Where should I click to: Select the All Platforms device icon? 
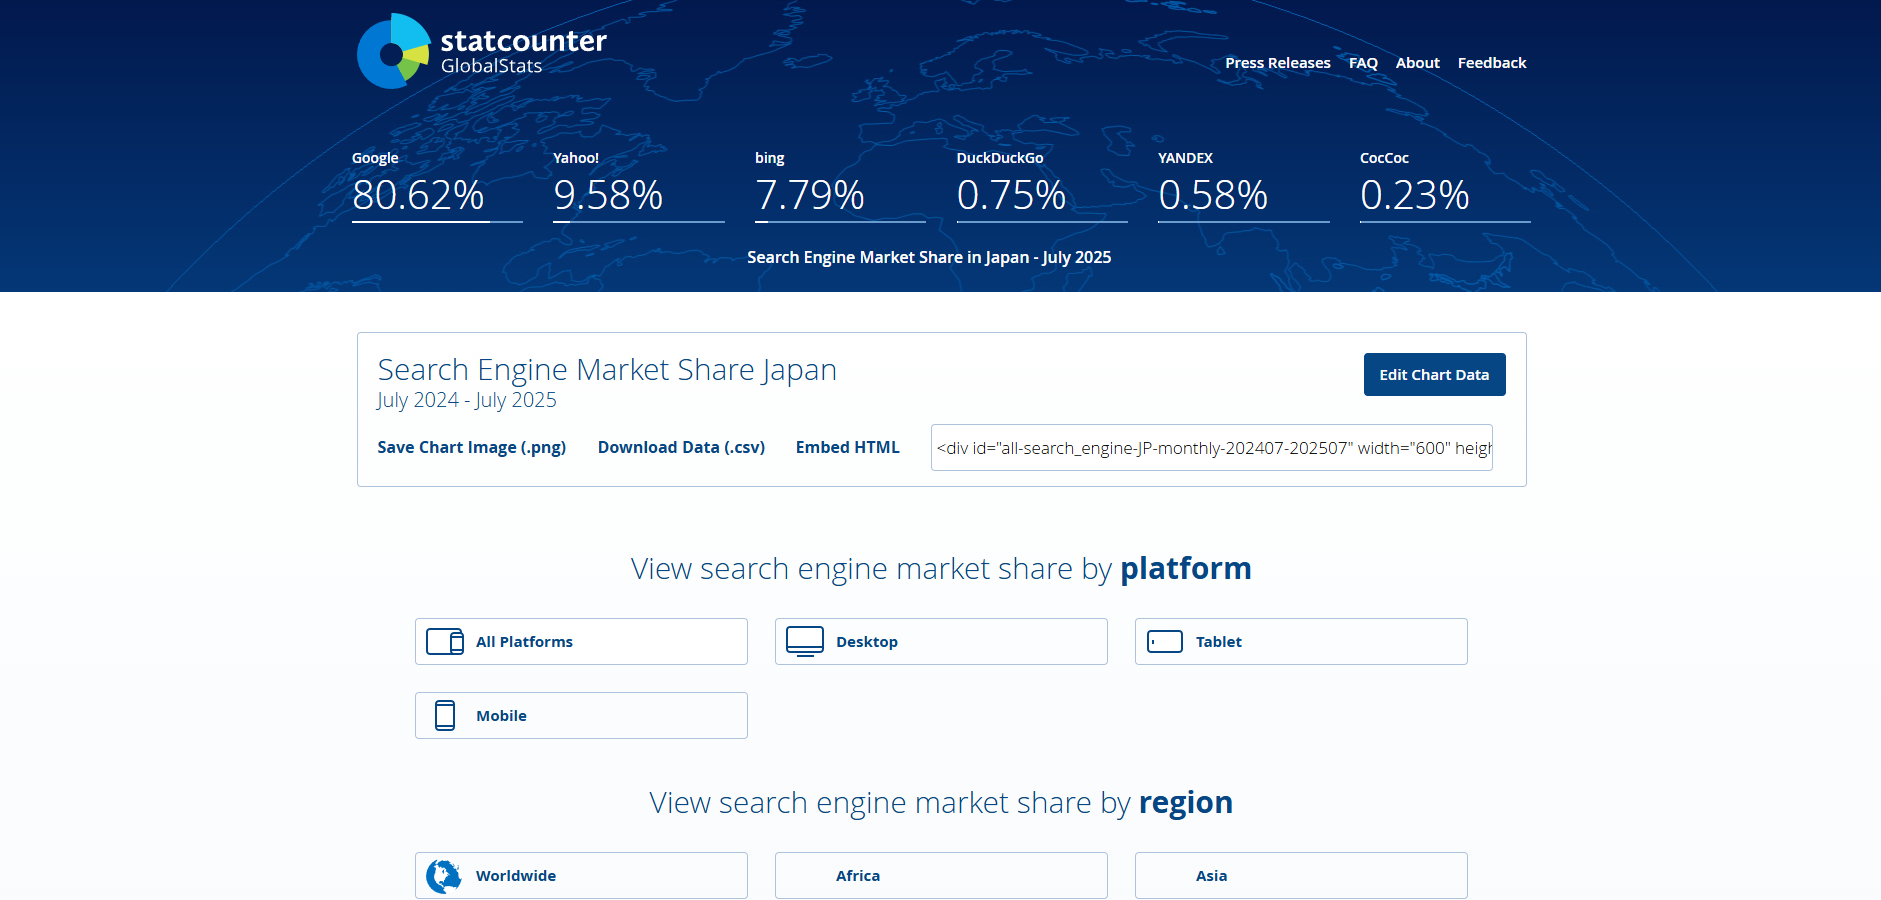point(447,641)
